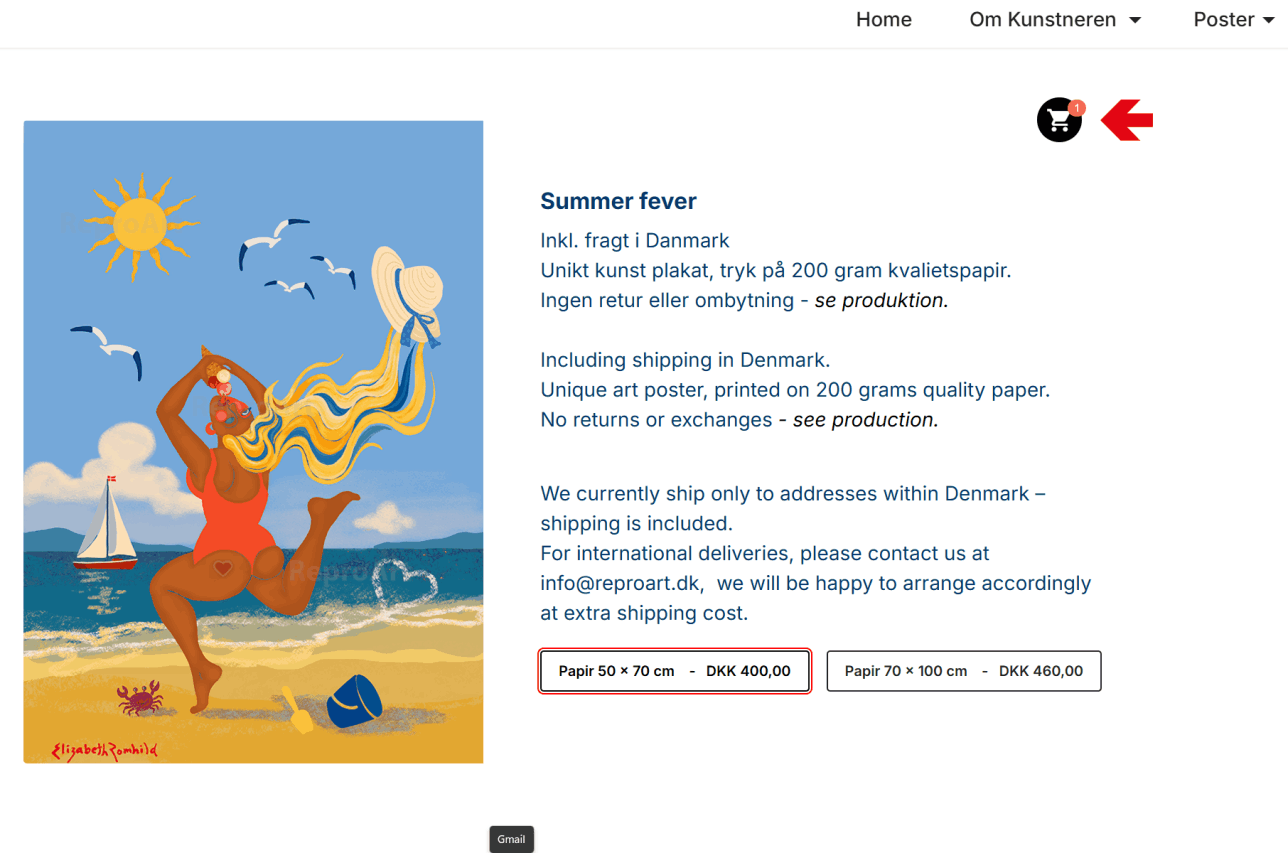The width and height of the screenshot is (1288, 853).
Task: Open the Poster menu label
Action: tap(1224, 19)
